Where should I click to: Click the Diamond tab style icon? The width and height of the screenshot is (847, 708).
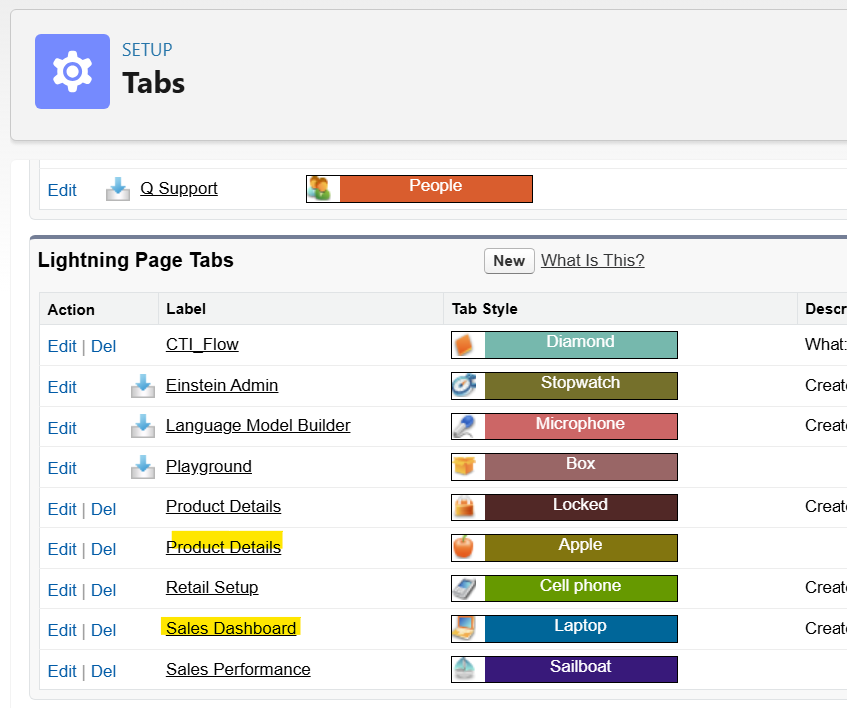[467, 345]
